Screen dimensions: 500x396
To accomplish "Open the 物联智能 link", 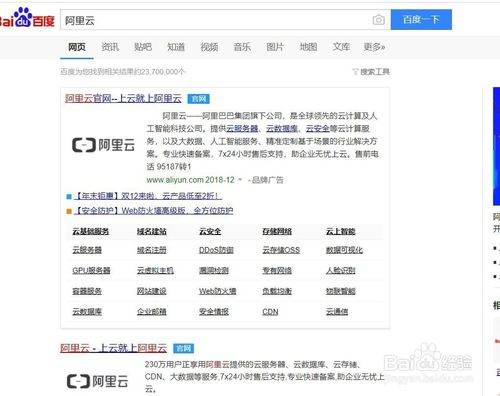I will 341,291.
